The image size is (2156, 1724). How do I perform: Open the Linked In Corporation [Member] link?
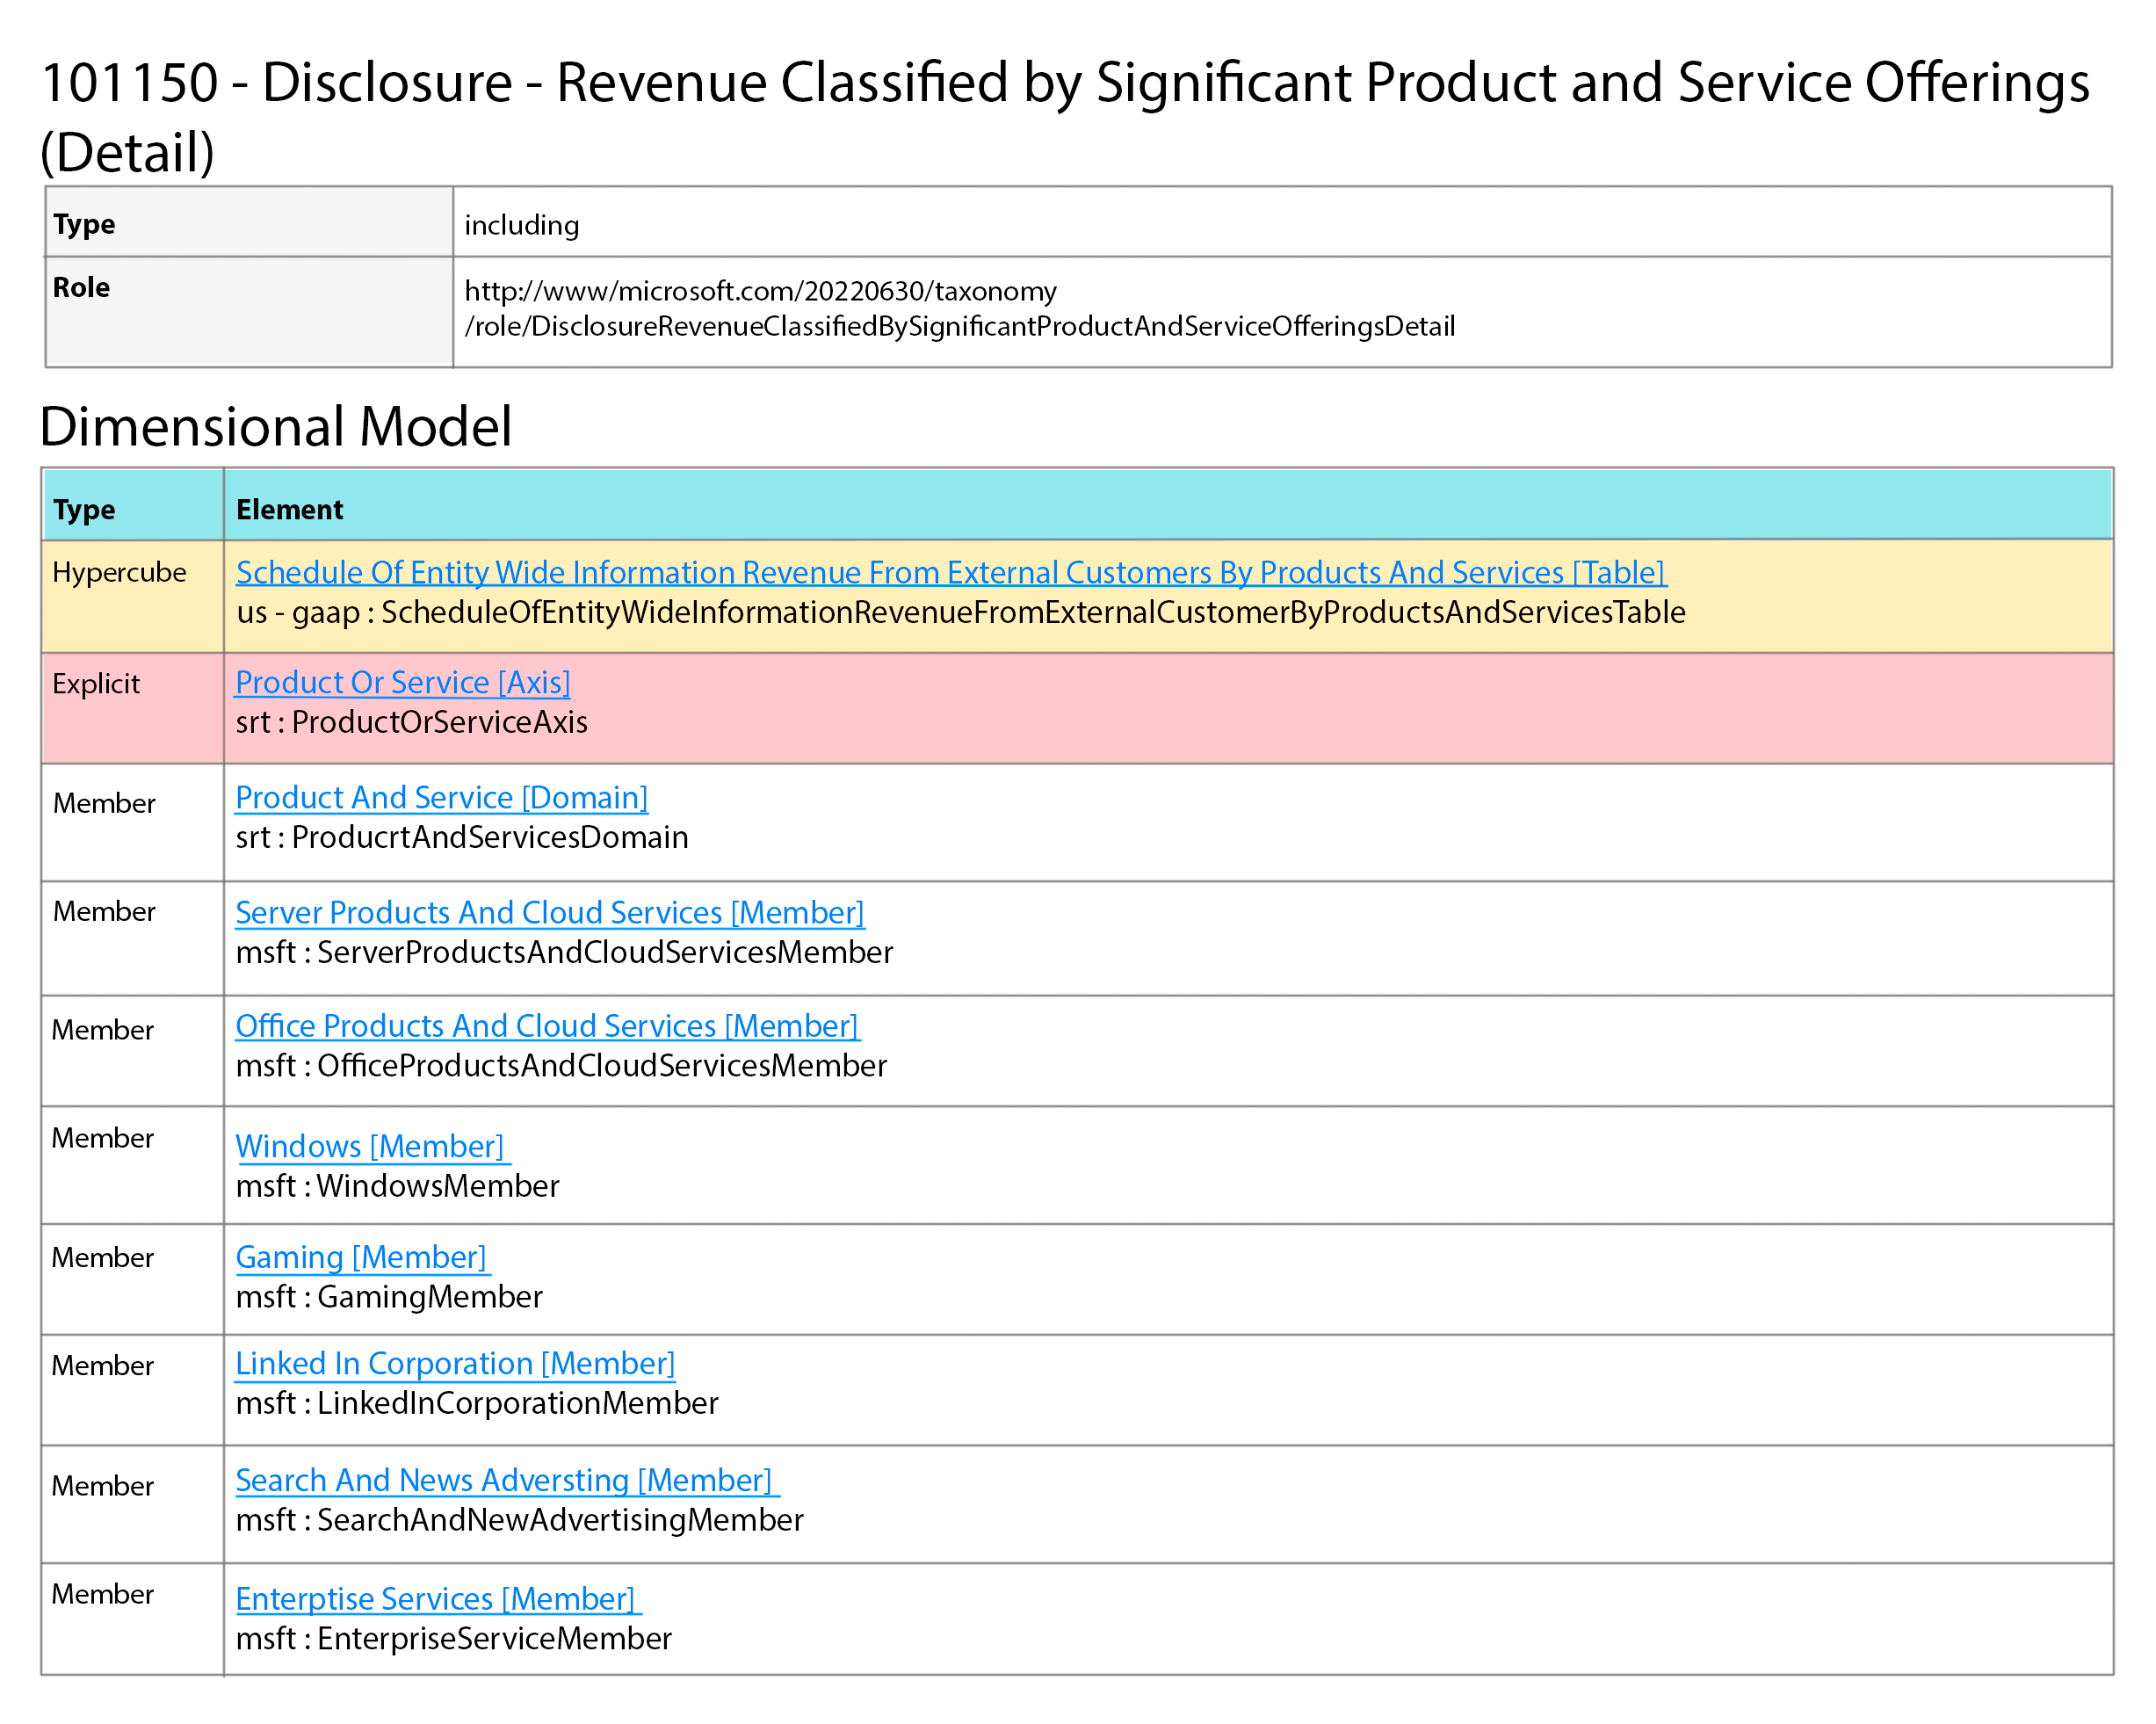pyautogui.click(x=455, y=1364)
